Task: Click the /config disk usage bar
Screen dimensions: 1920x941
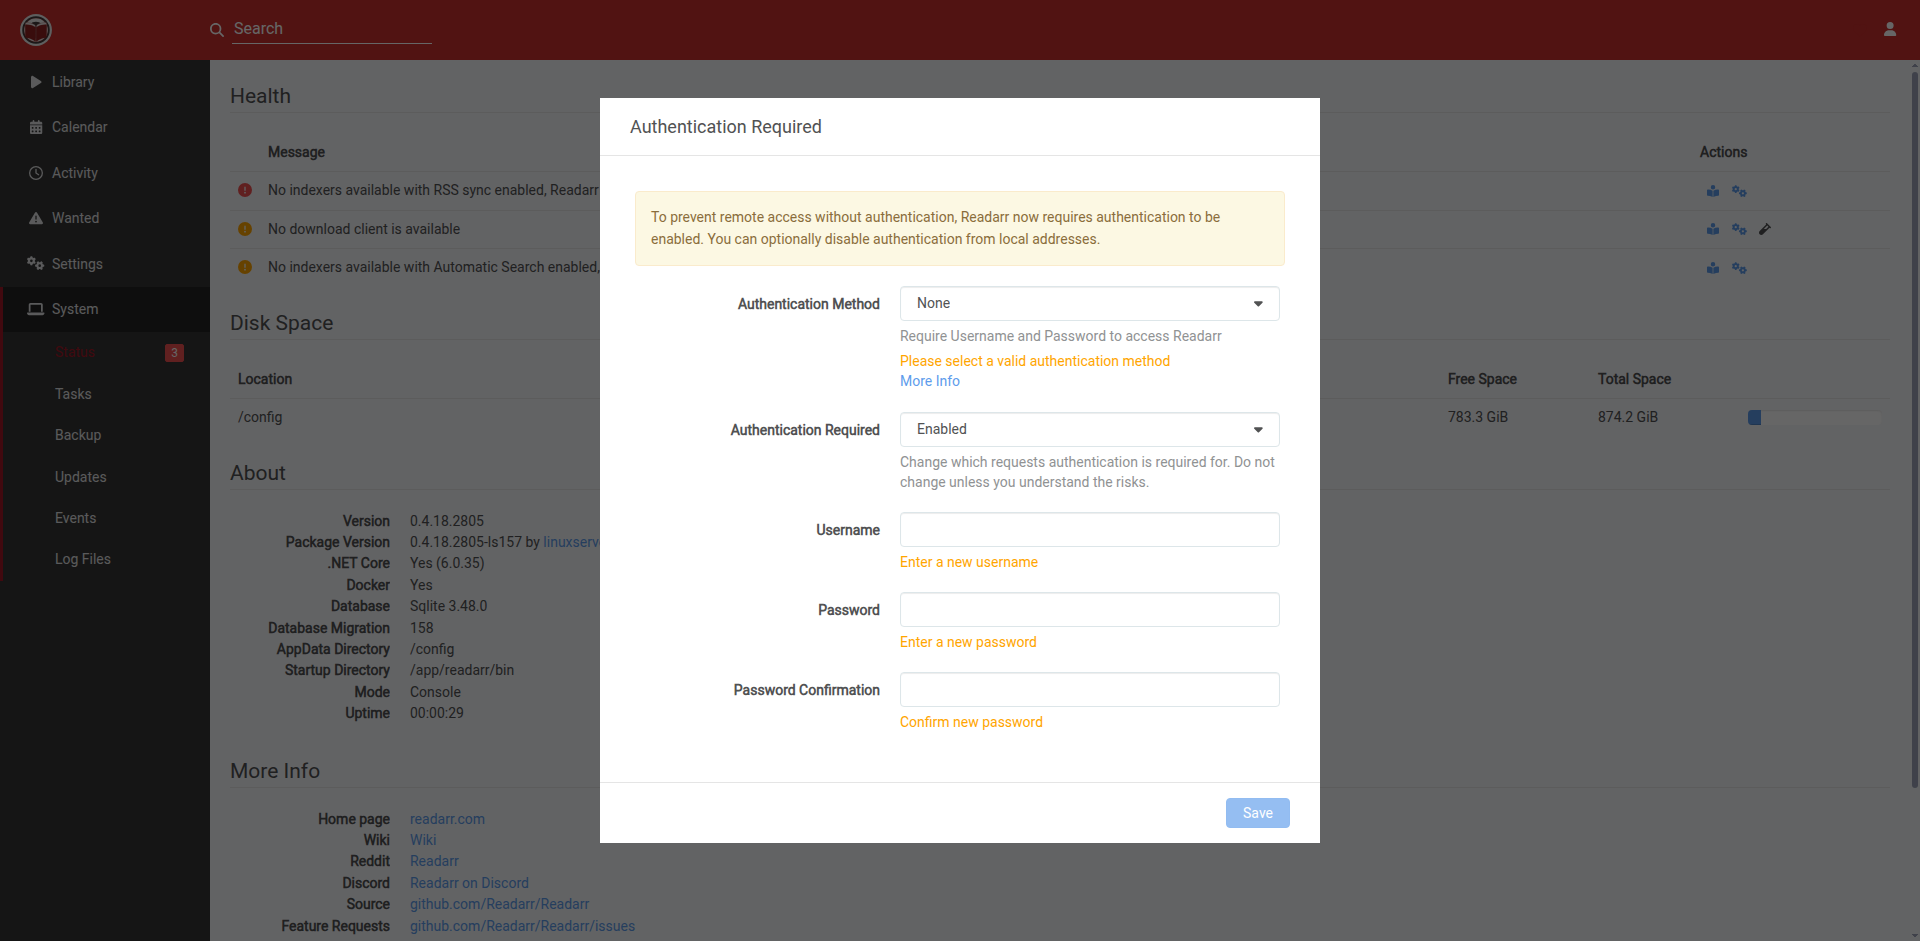Action: pos(1814,418)
